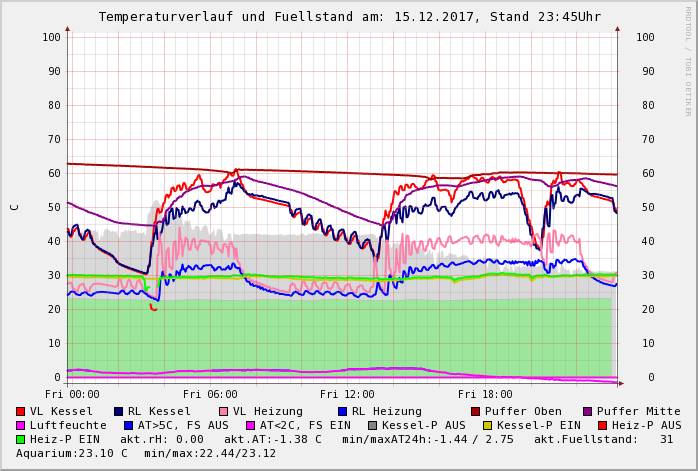Click the Puffer Oben legend swatch
The width and height of the screenshot is (698, 471).
coord(475,412)
